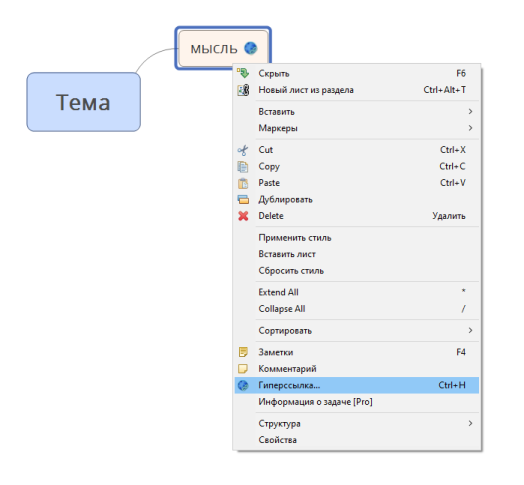Click the Скрыть green arrow icon
This screenshot has width=524, height=485.
243,73
